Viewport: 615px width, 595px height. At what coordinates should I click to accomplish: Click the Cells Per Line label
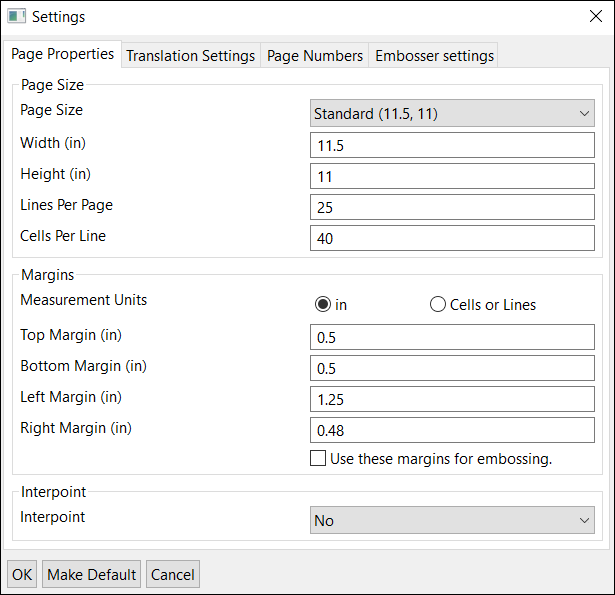click(63, 236)
